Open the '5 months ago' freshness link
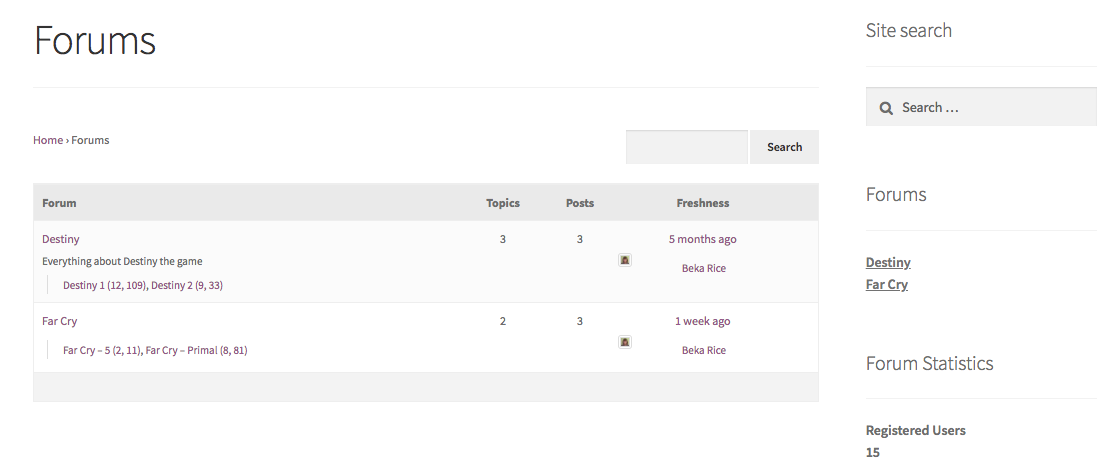1116x472 pixels. click(702, 239)
